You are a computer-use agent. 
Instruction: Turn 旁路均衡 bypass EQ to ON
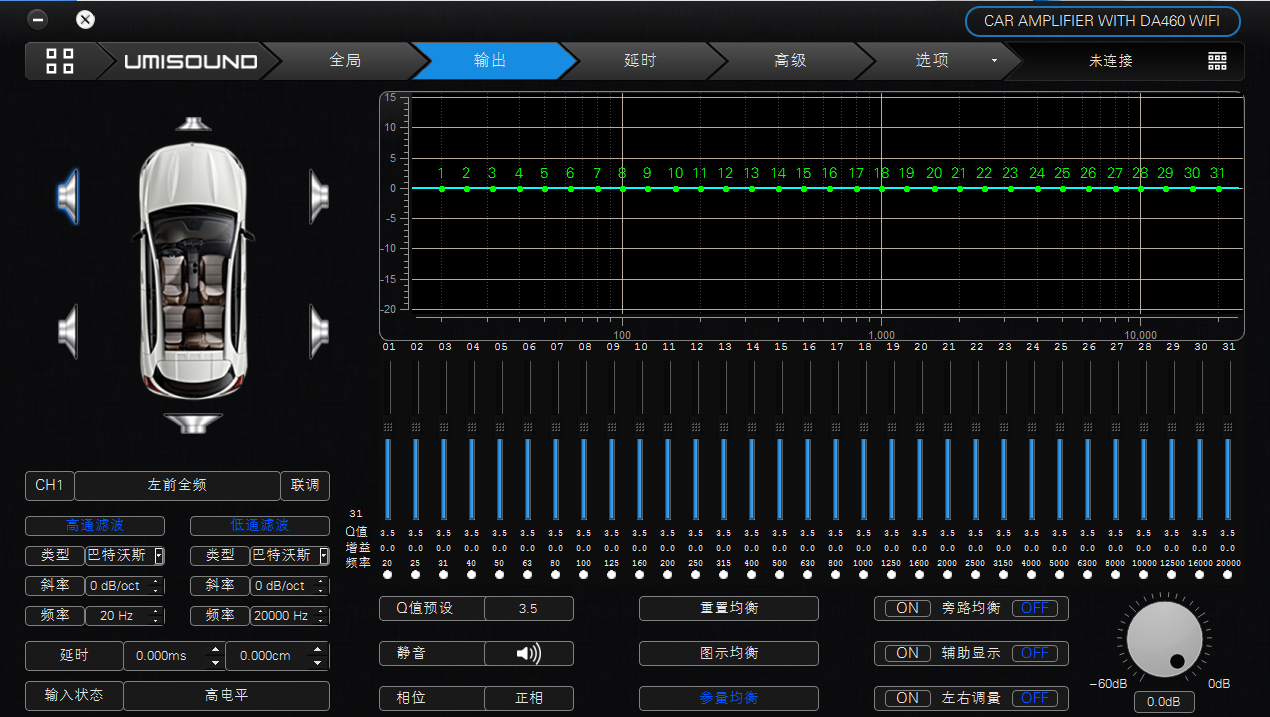(907, 608)
